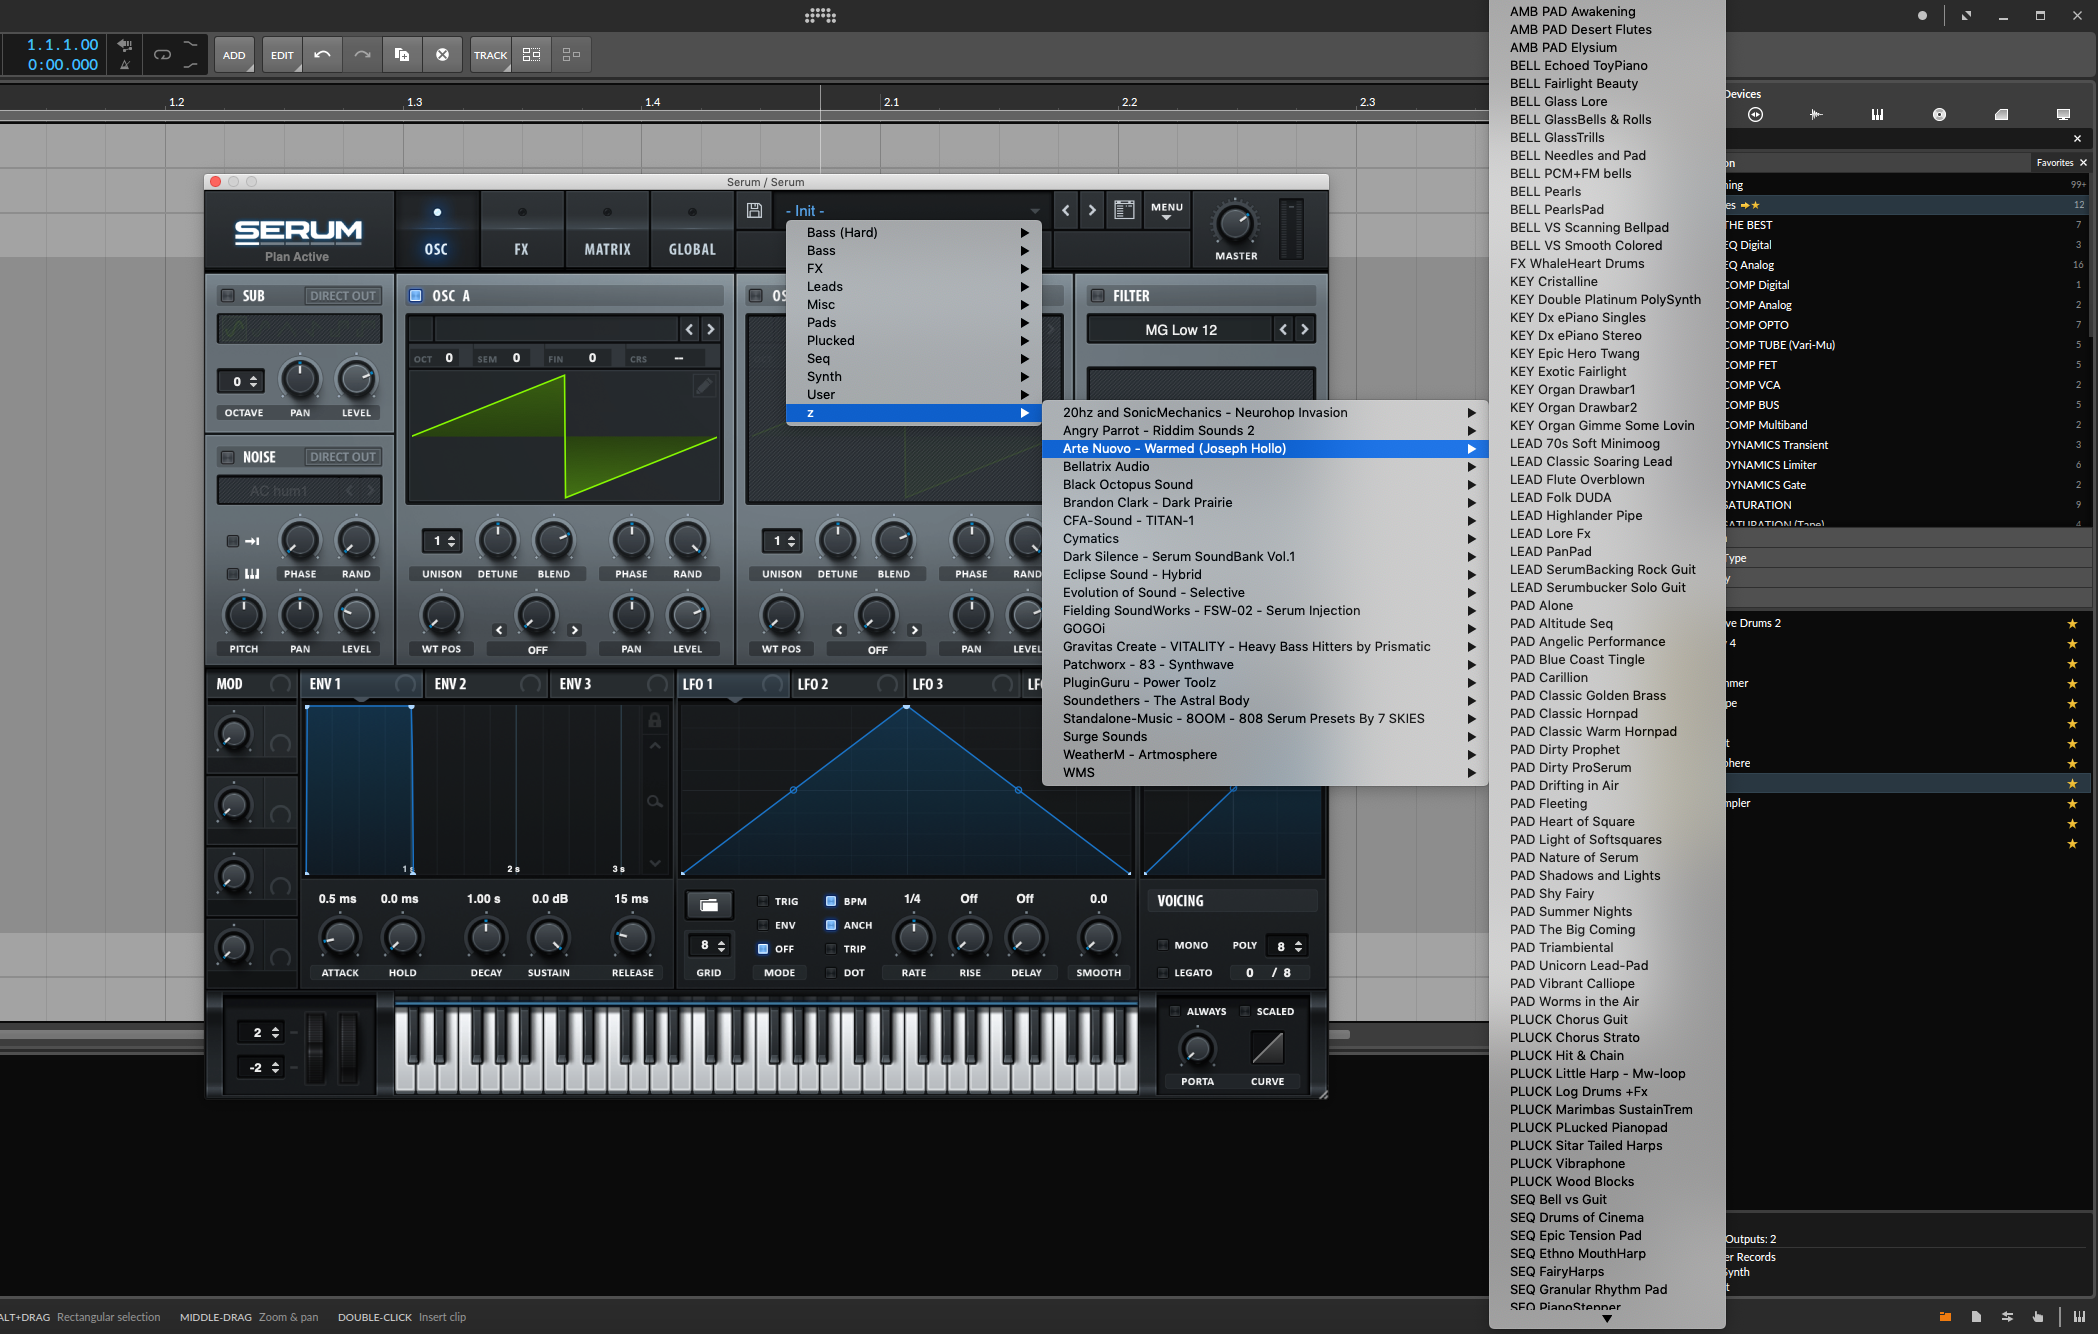
Task: Remove the Favorites filter X
Action: [x=2083, y=163]
